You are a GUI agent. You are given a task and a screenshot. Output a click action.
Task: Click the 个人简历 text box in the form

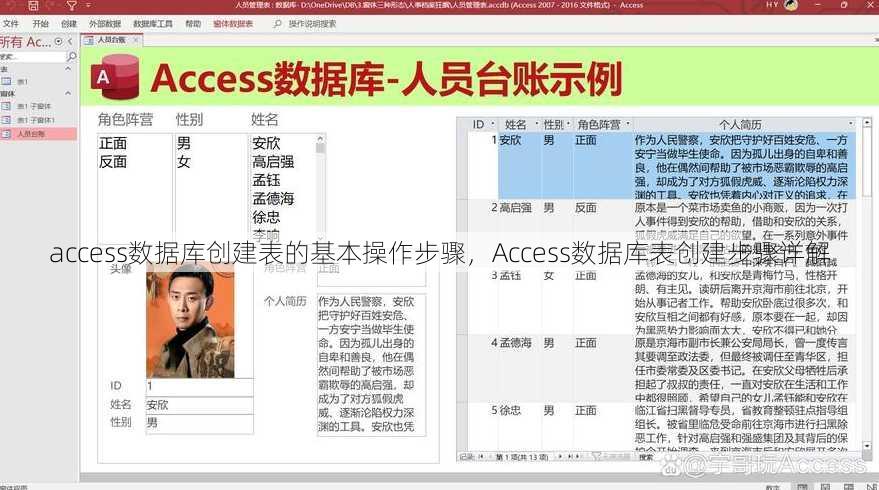pyautogui.click(x=371, y=364)
